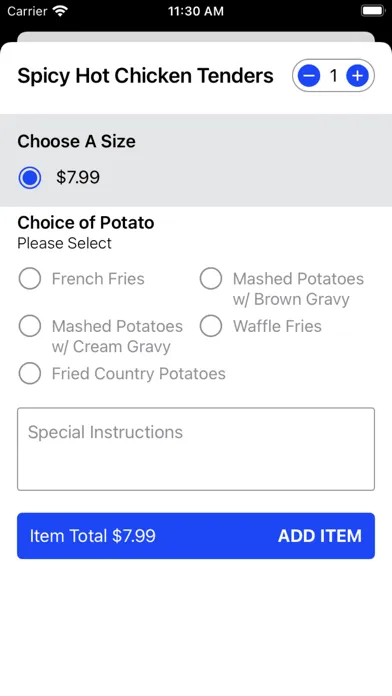The height and width of the screenshot is (696, 392).
Task: Tap the Please Select subtitle
Action: pyautogui.click(x=64, y=243)
